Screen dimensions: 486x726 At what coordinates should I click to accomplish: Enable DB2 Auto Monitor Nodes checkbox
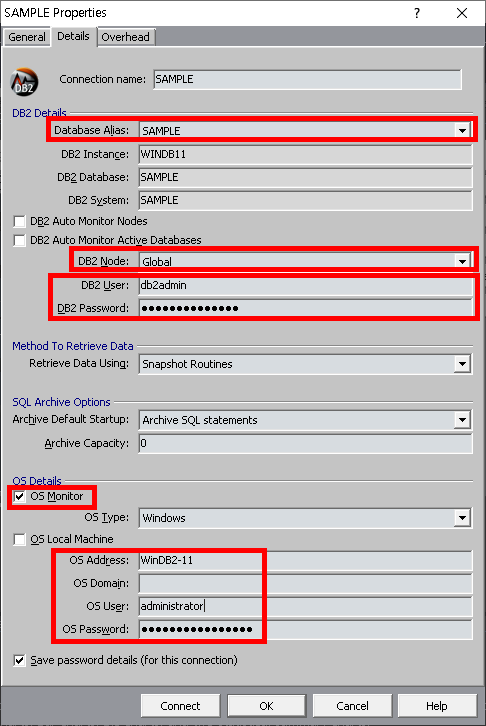(19, 222)
